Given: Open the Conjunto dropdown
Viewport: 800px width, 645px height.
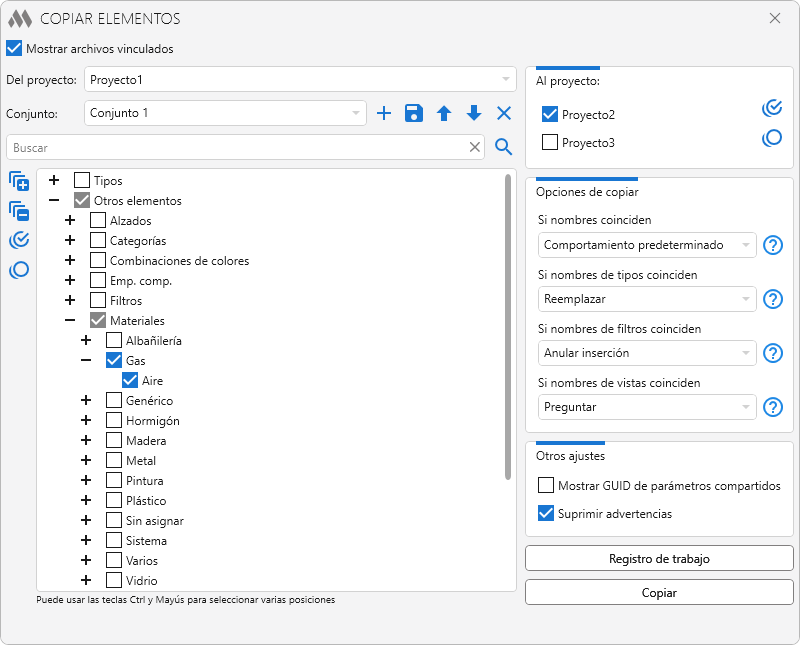Looking at the screenshot, I should [x=225, y=113].
